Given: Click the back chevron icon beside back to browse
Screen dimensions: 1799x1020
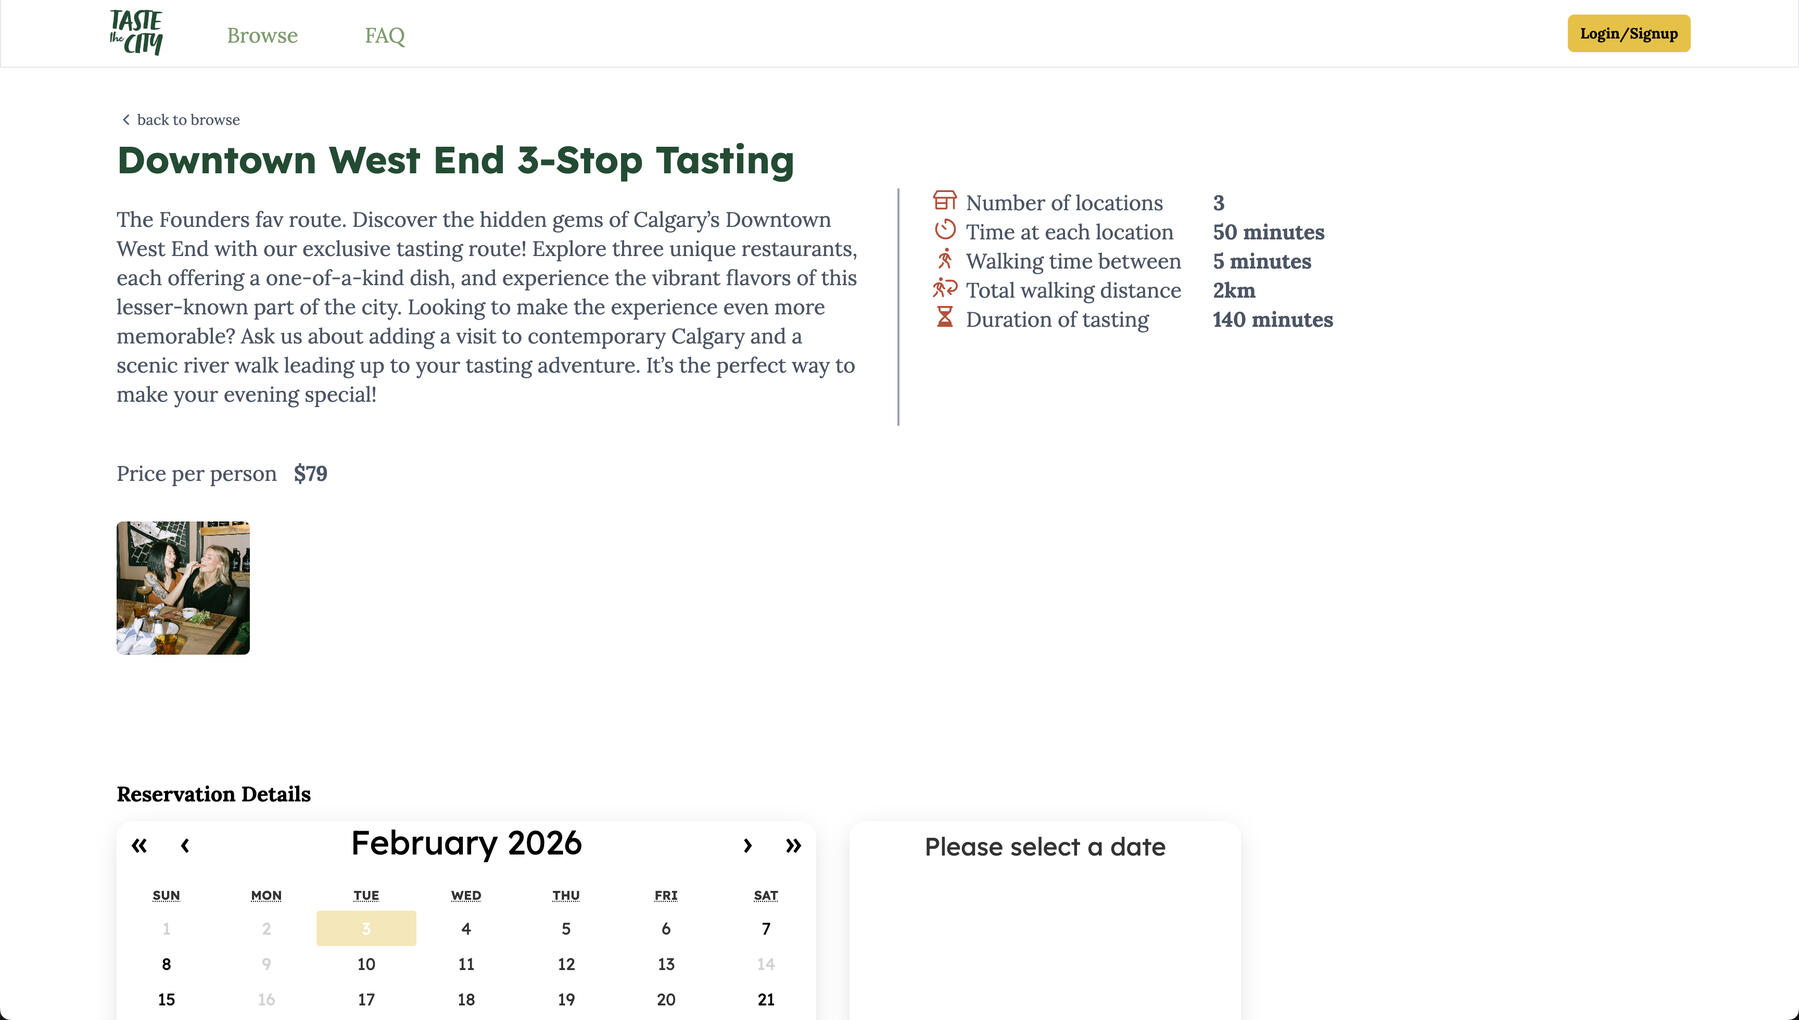Looking at the screenshot, I should (x=126, y=120).
